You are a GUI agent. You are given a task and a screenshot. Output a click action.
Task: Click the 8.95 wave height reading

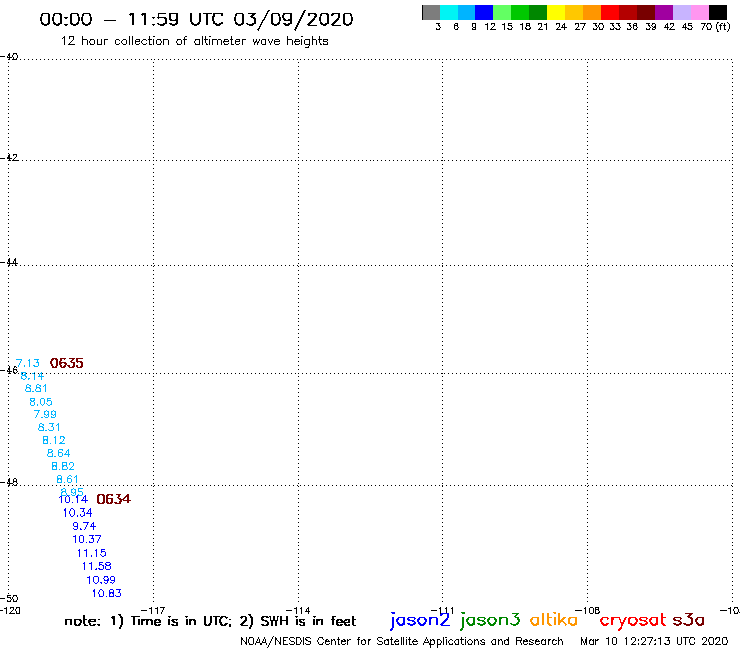pos(72,491)
